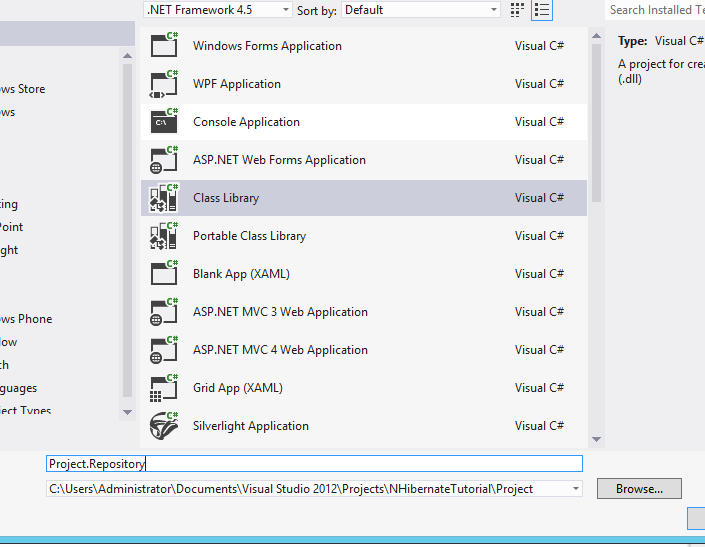Choose the Console Application template icon
The width and height of the screenshot is (705, 547).
point(164,121)
